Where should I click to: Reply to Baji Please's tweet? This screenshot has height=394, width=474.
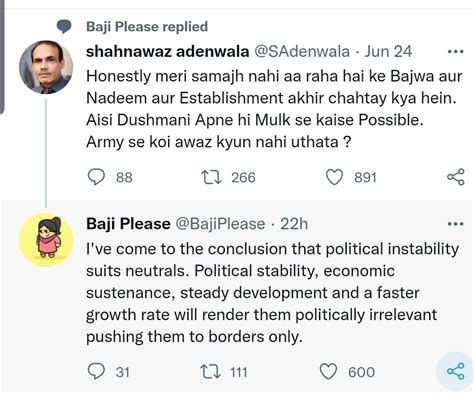(96, 371)
